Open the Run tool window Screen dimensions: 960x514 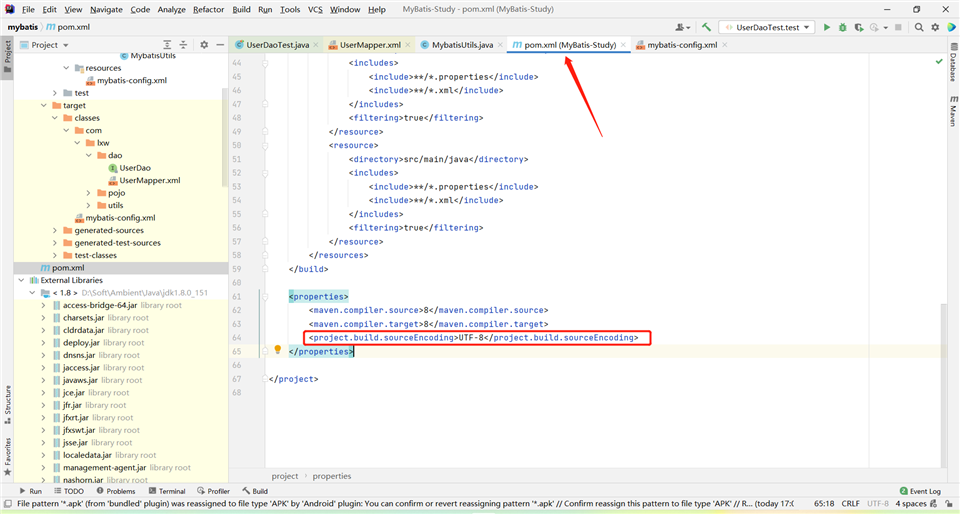coord(30,491)
